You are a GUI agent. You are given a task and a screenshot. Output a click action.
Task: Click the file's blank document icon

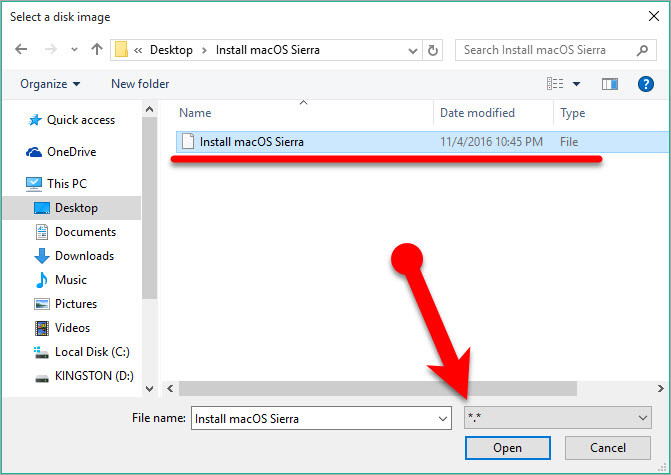pos(187,142)
